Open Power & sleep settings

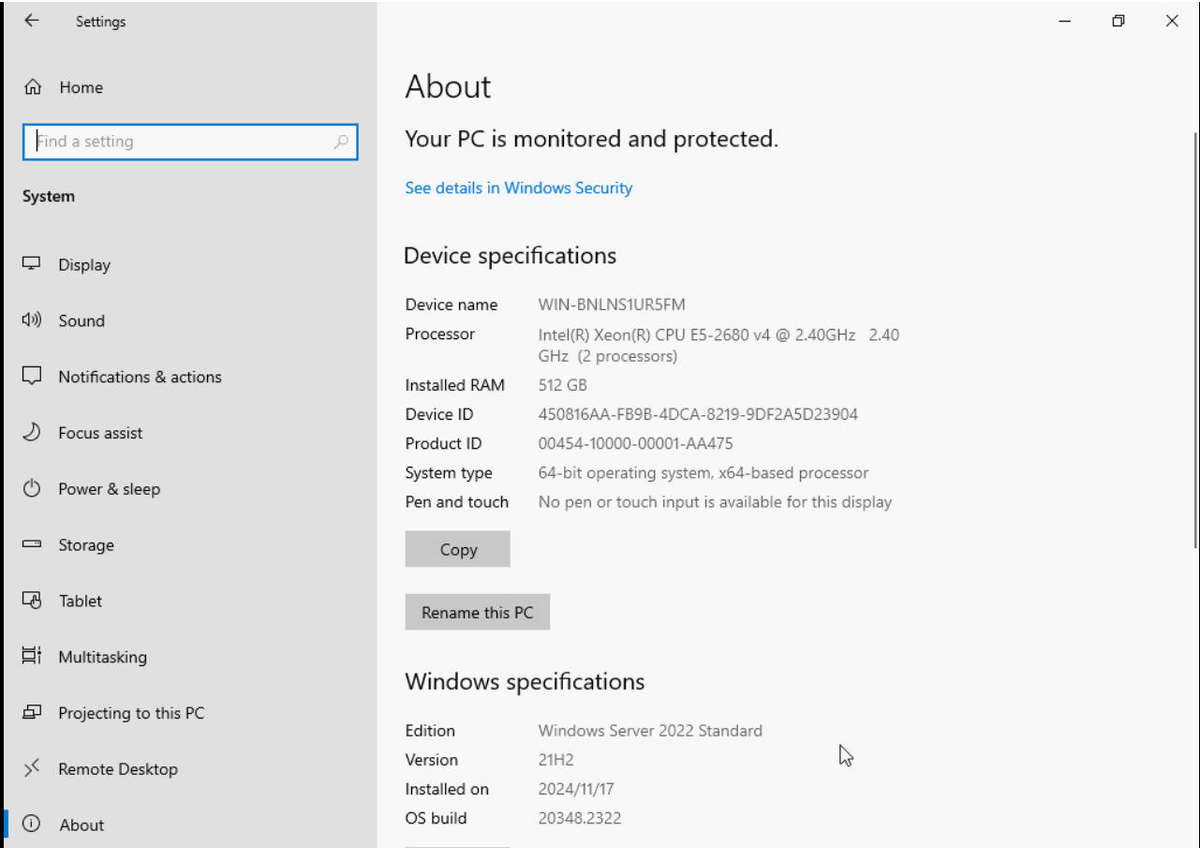(x=110, y=488)
